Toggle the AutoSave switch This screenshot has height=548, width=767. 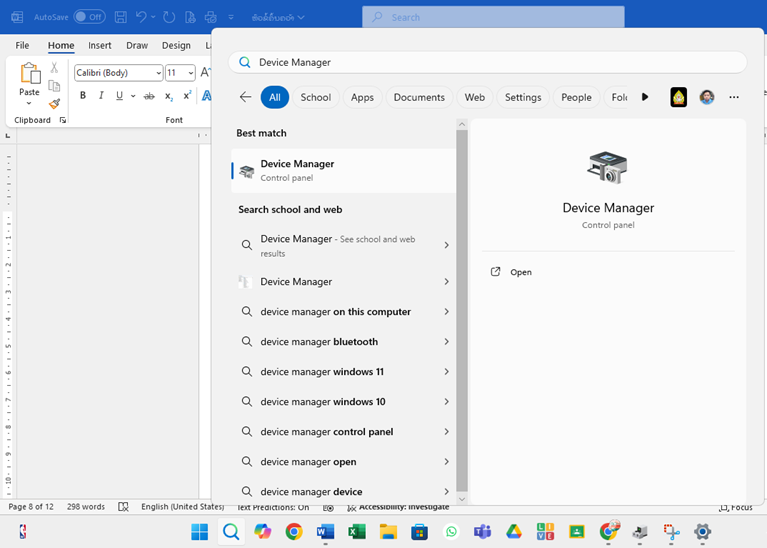tap(89, 17)
